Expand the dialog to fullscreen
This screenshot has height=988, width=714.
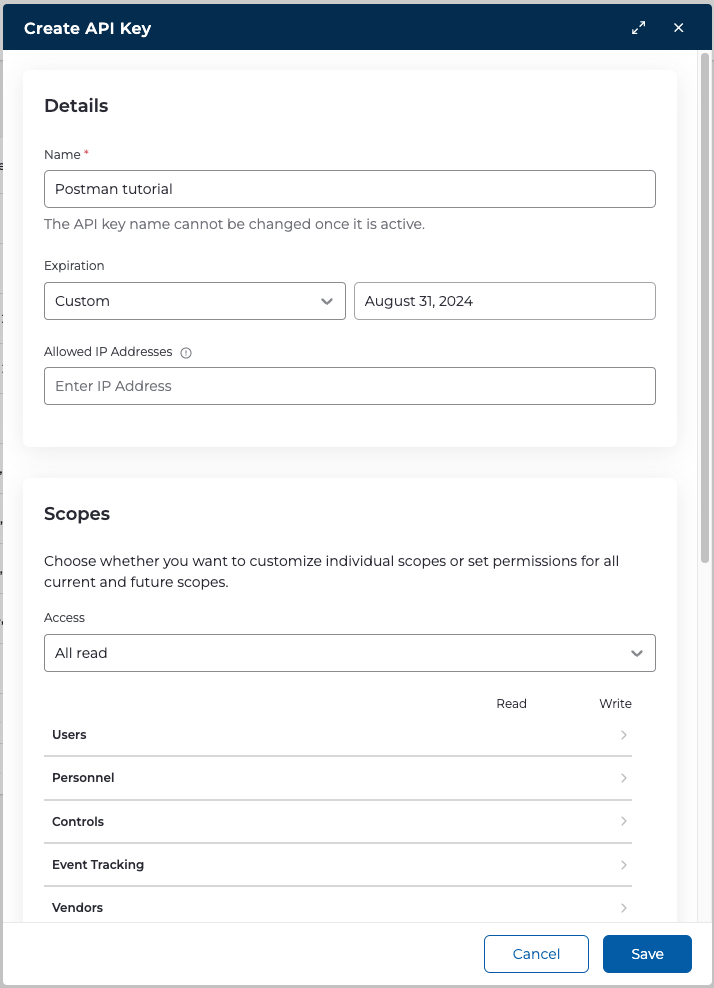[x=638, y=28]
